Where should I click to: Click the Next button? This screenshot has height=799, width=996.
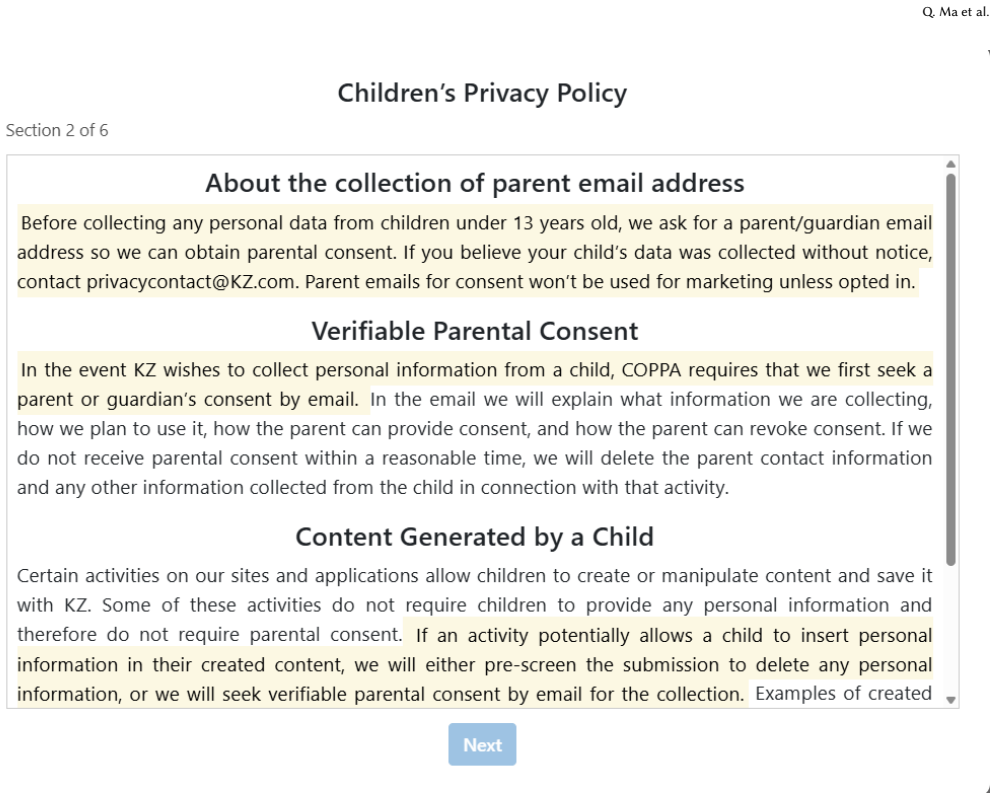[482, 744]
